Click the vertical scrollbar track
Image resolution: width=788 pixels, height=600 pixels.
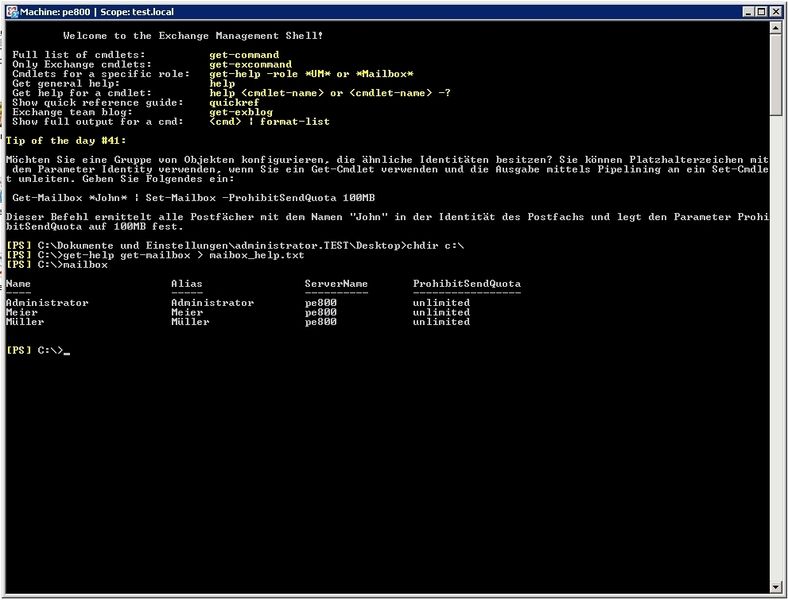point(774,300)
